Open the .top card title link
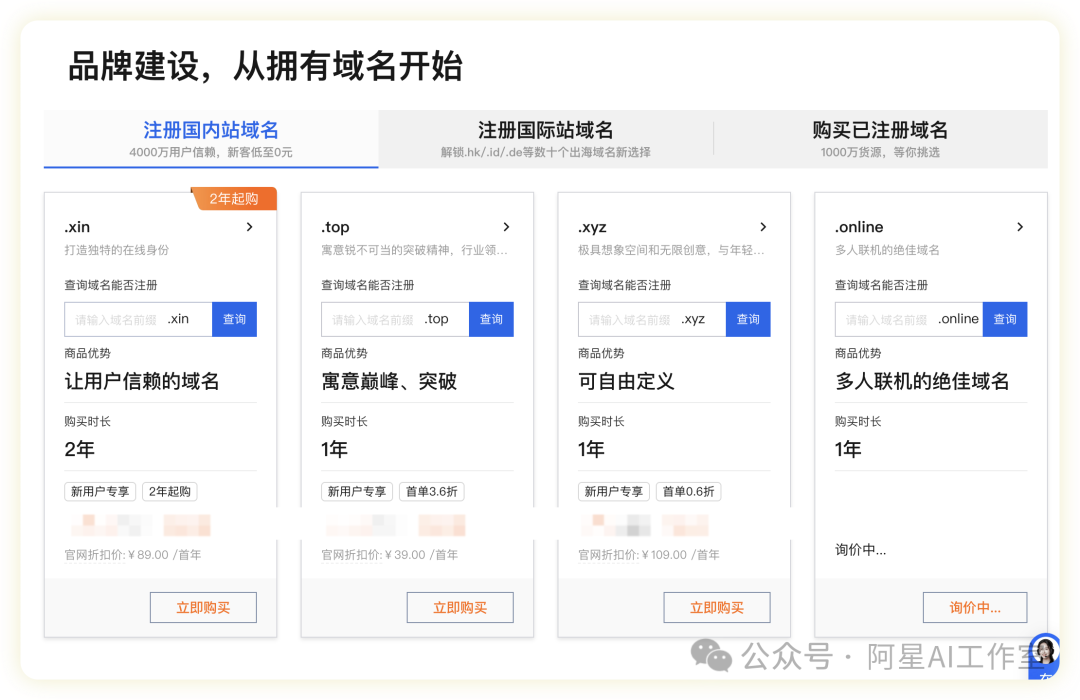This screenshot has width=1080, height=700. (x=335, y=227)
